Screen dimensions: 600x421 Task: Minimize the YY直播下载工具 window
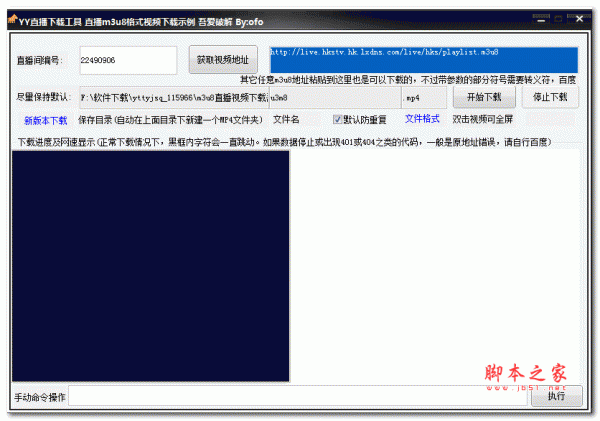click(x=541, y=19)
